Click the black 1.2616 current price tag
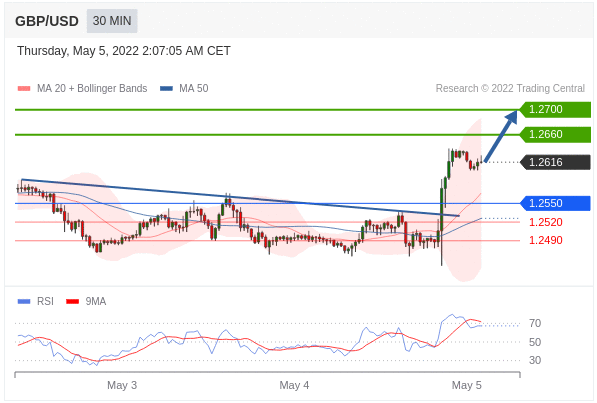597x403 pixels. pyautogui.click(x=555, y=162)
